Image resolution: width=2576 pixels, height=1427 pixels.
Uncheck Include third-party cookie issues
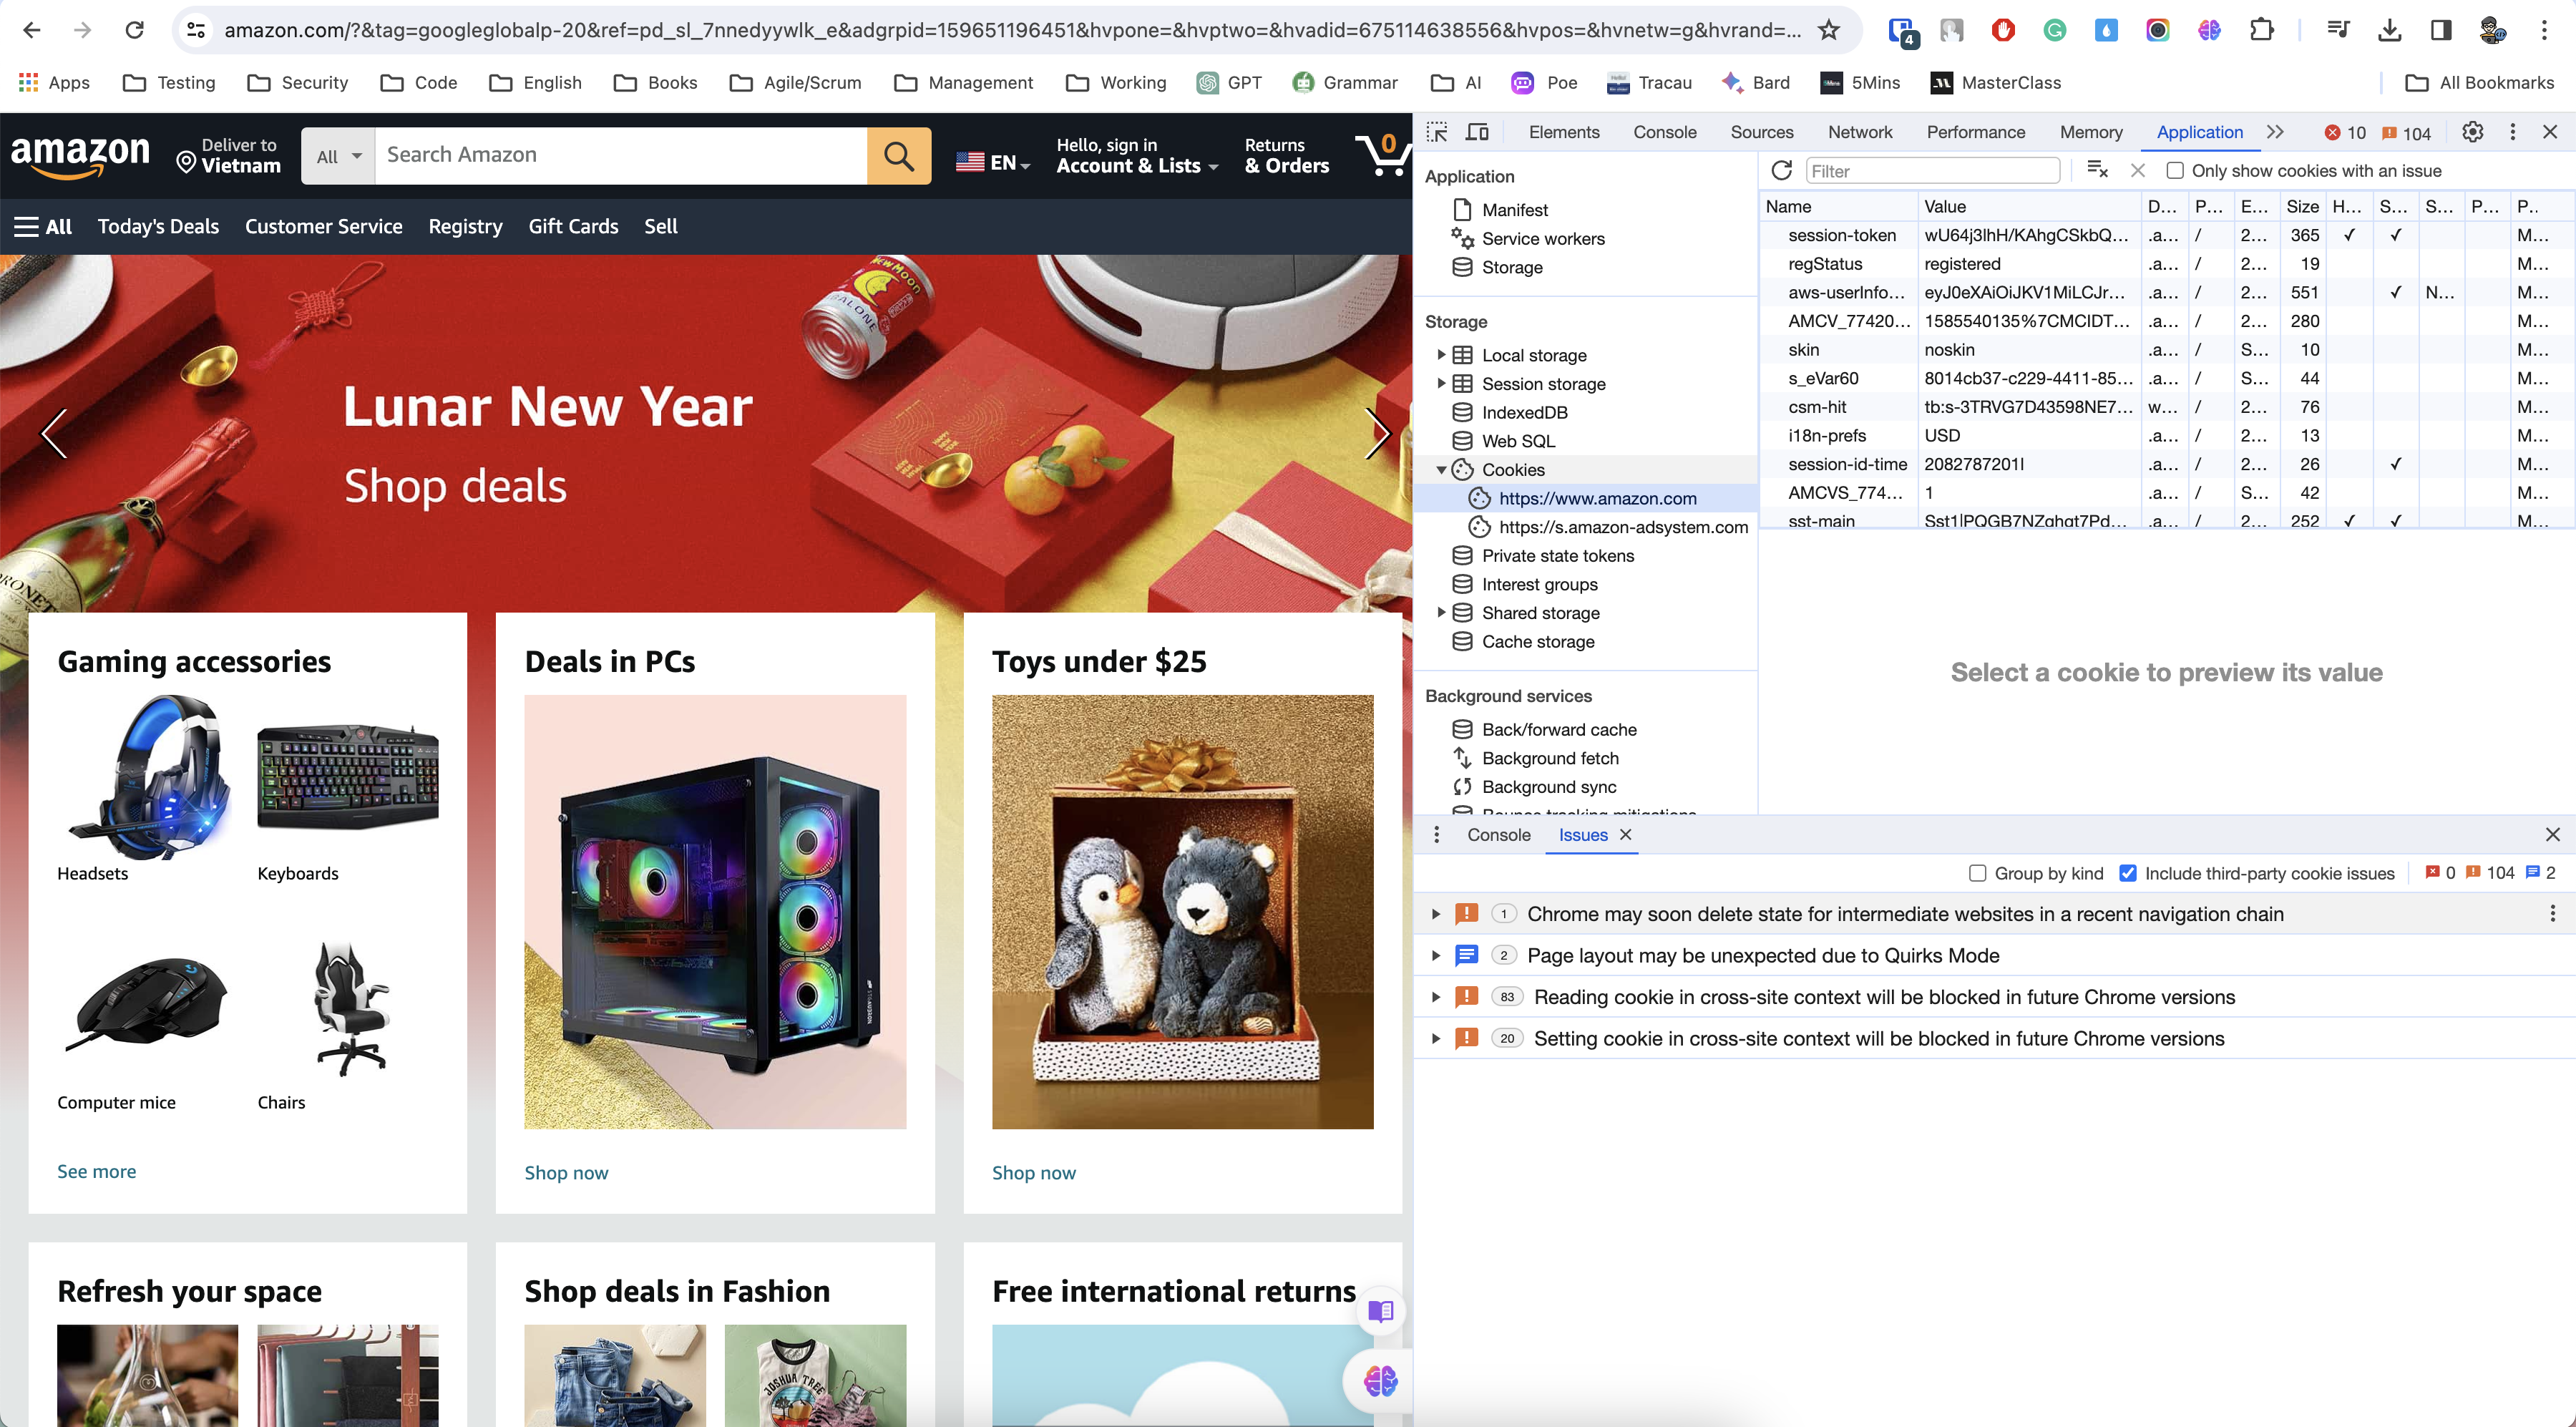coord(2128,873)
